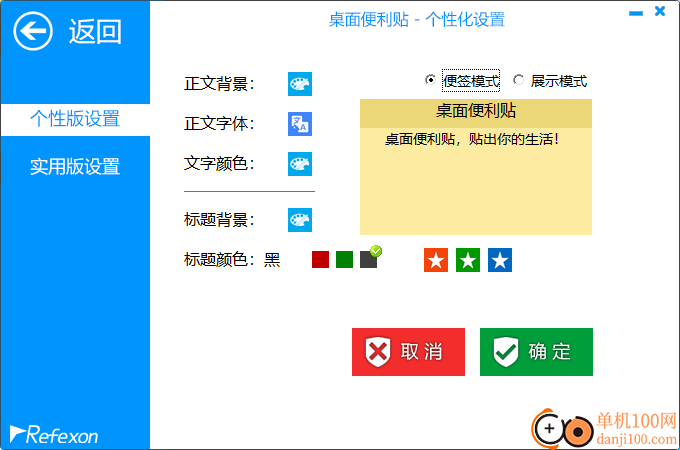The image size is (680, 450).
Task: Click the 确定 confirm button
Action: (x=536, y=352)
